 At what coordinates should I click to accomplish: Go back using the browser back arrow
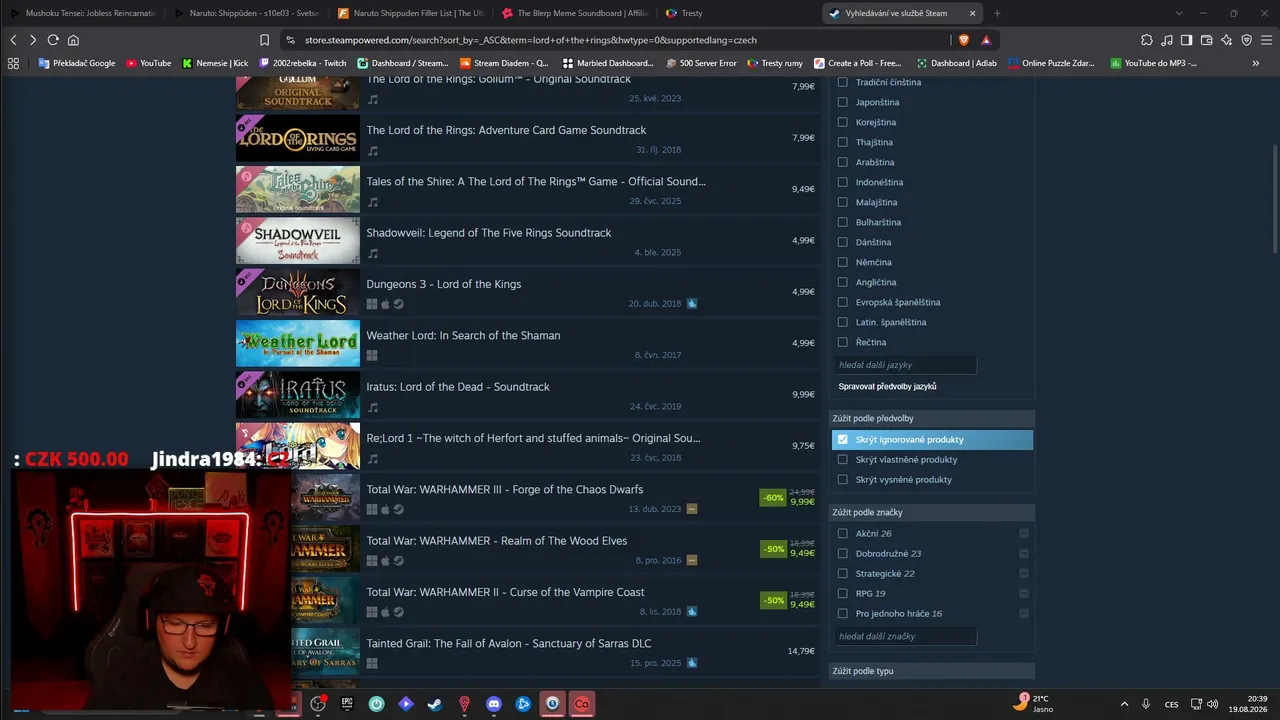13,40
